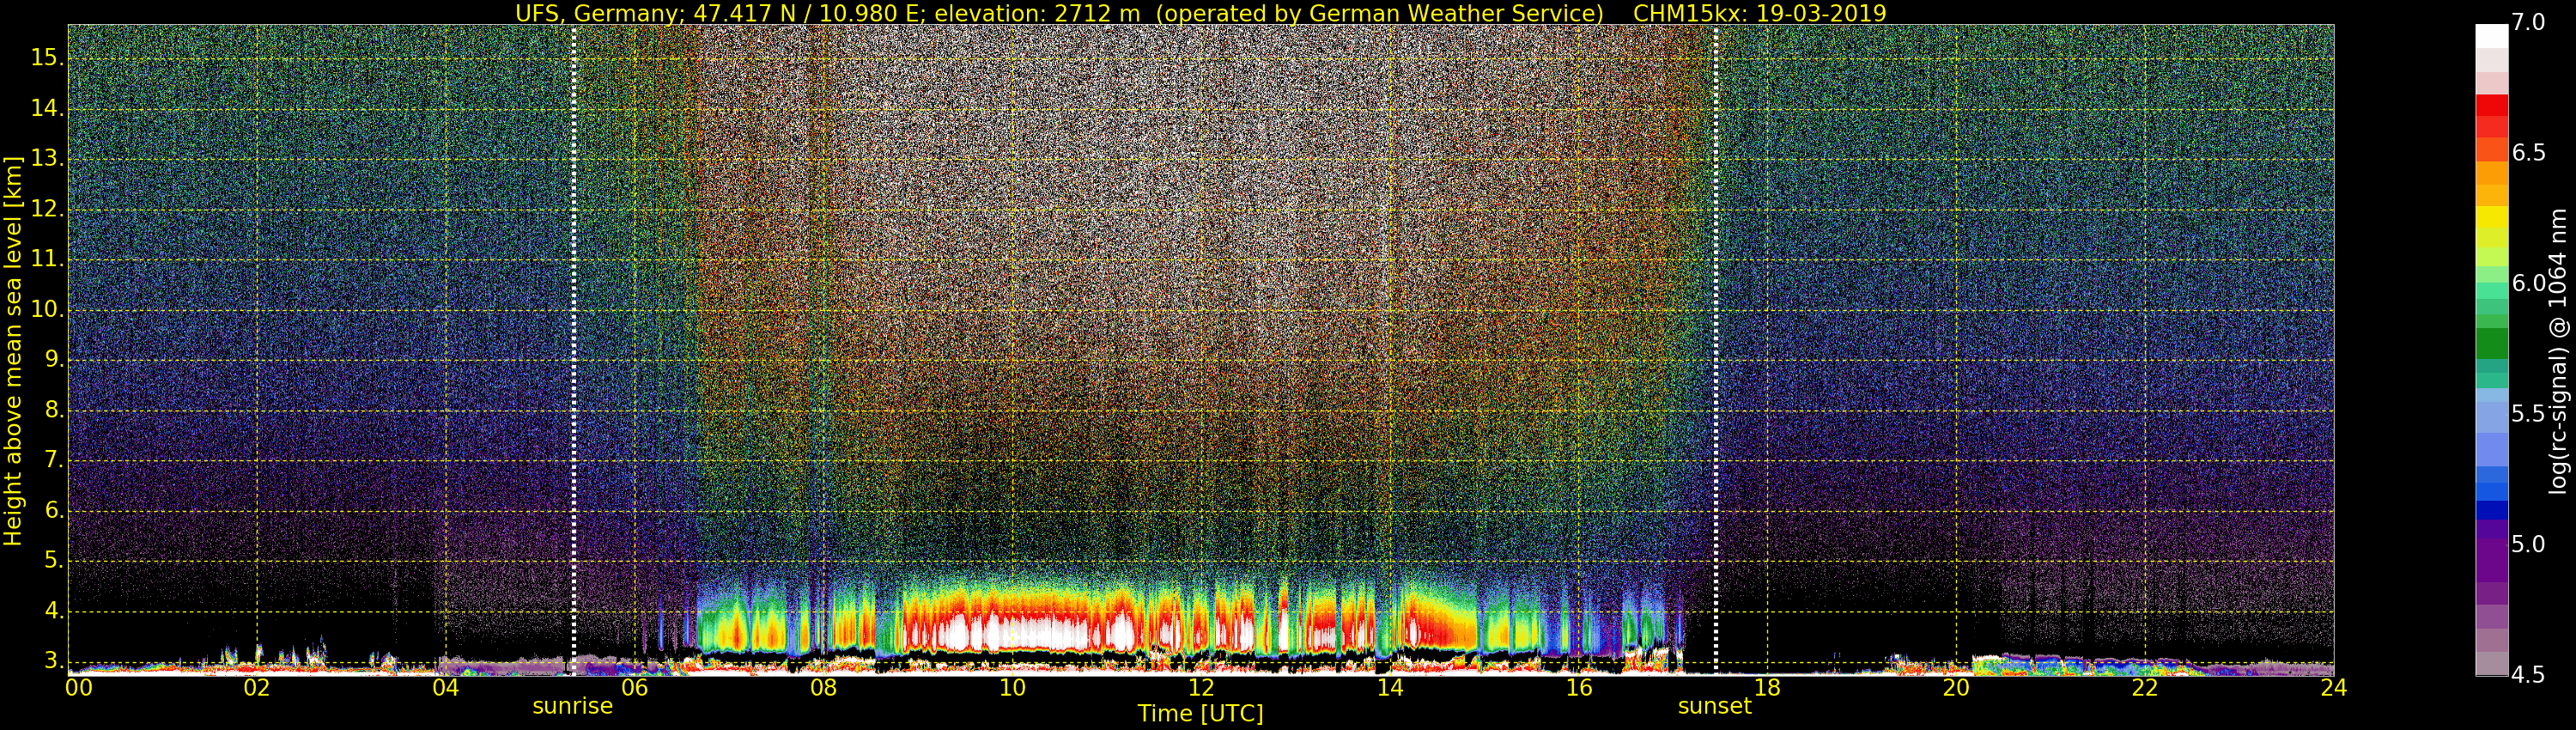Click the '12' time tick label
This screenshot has width=2576, height=730.
(1201, 688)
